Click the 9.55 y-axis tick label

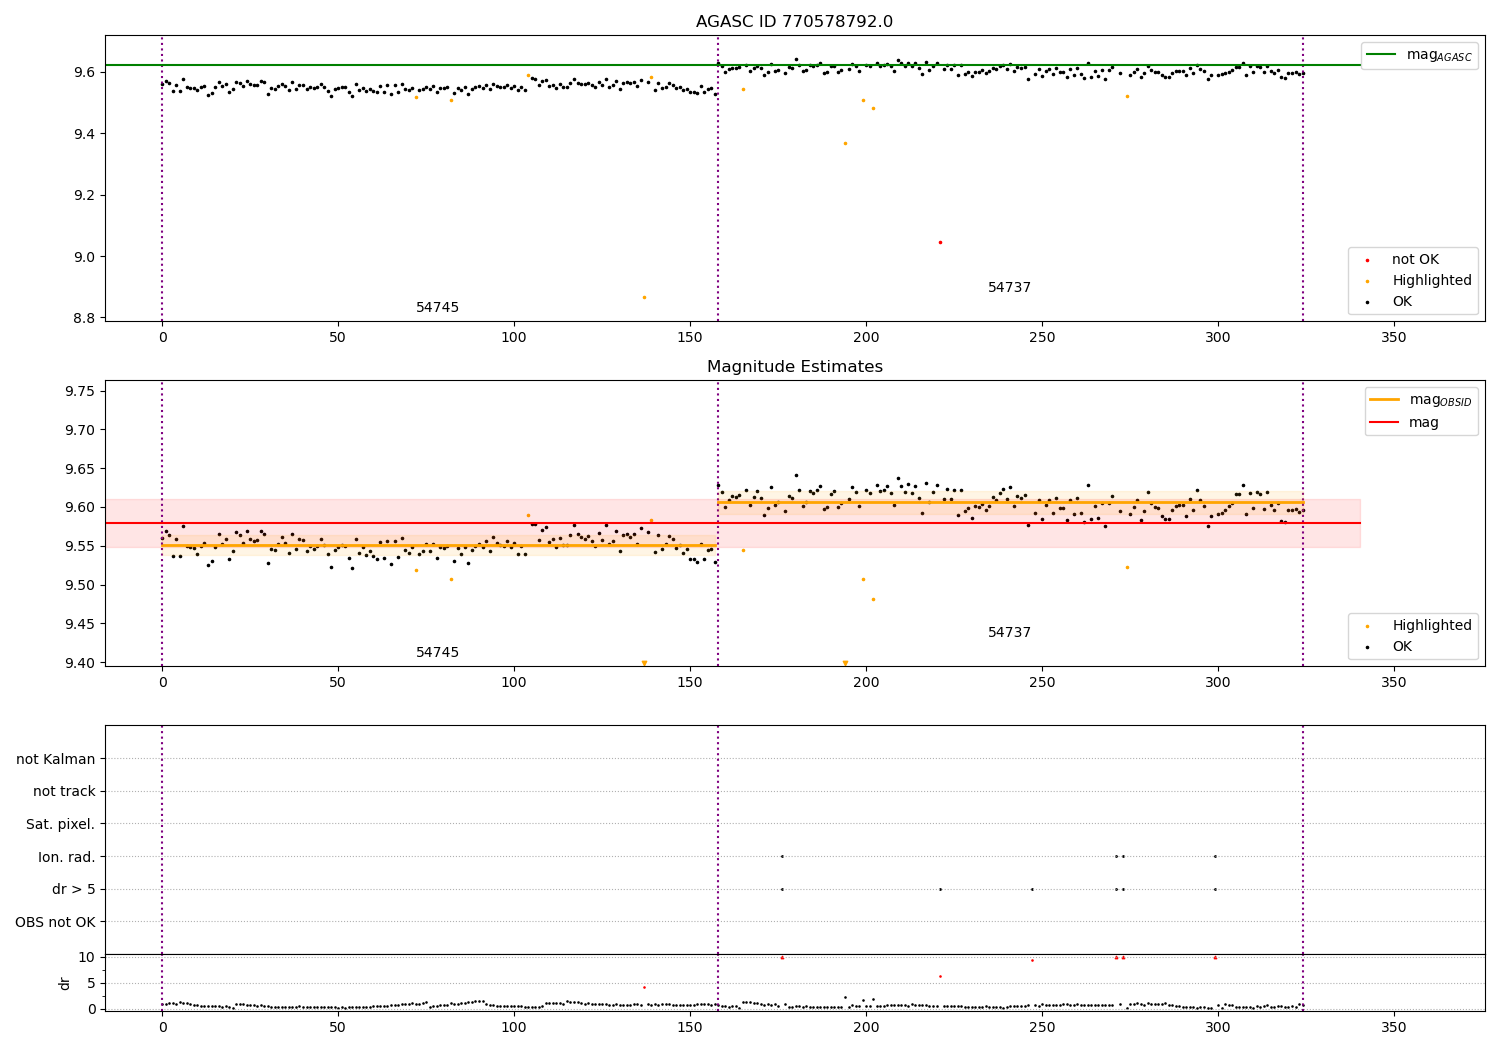click(x=80, y=546)
